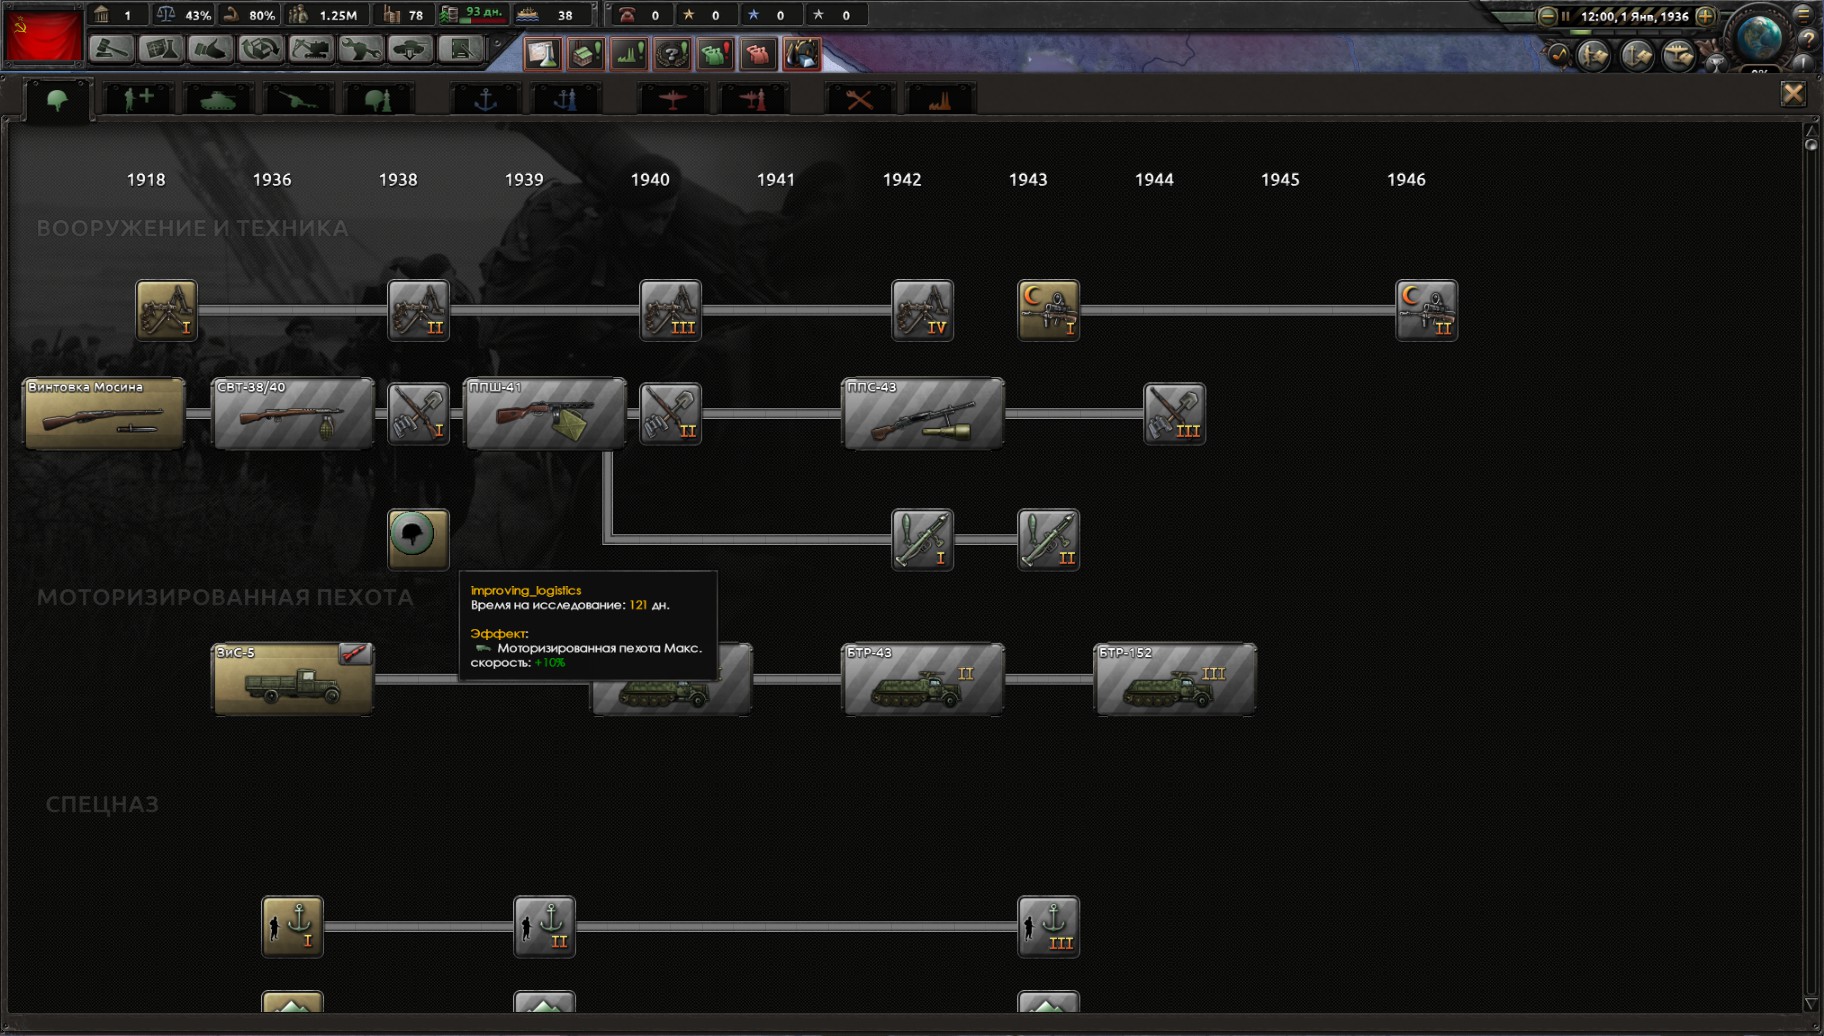Open the Air Doctrine tab
The height and width of the screenshot is (1036, 1824).
(x=753, y=100)
